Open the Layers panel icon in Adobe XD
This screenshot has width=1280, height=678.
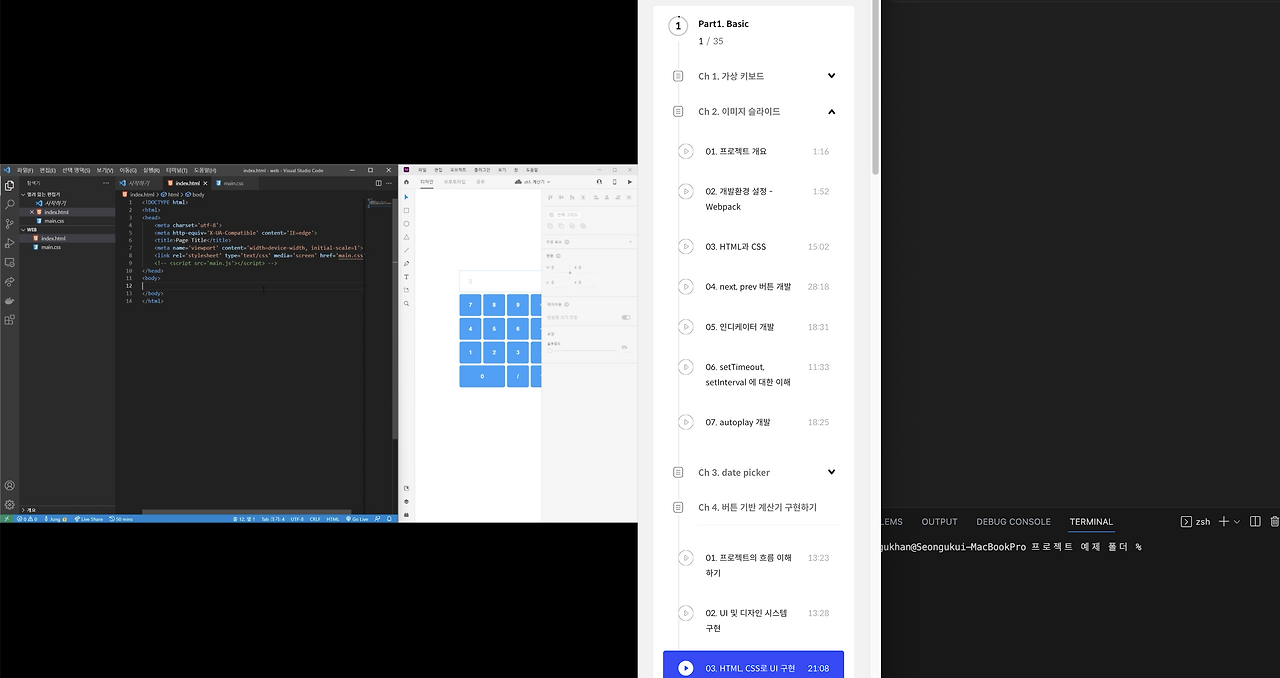click(406, 501)
